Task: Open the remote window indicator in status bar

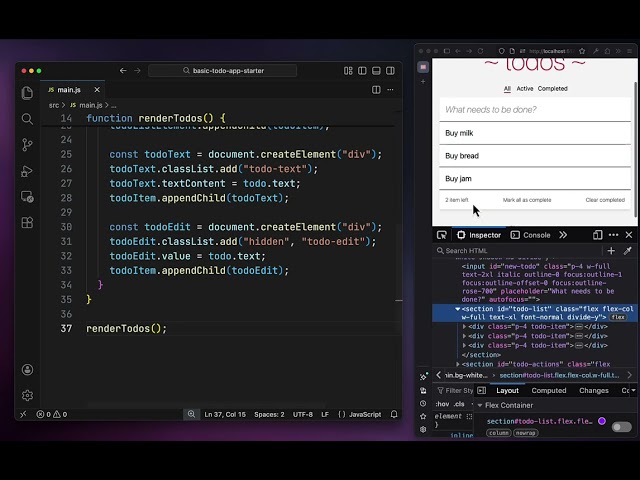Action: (x=23, y=414)
